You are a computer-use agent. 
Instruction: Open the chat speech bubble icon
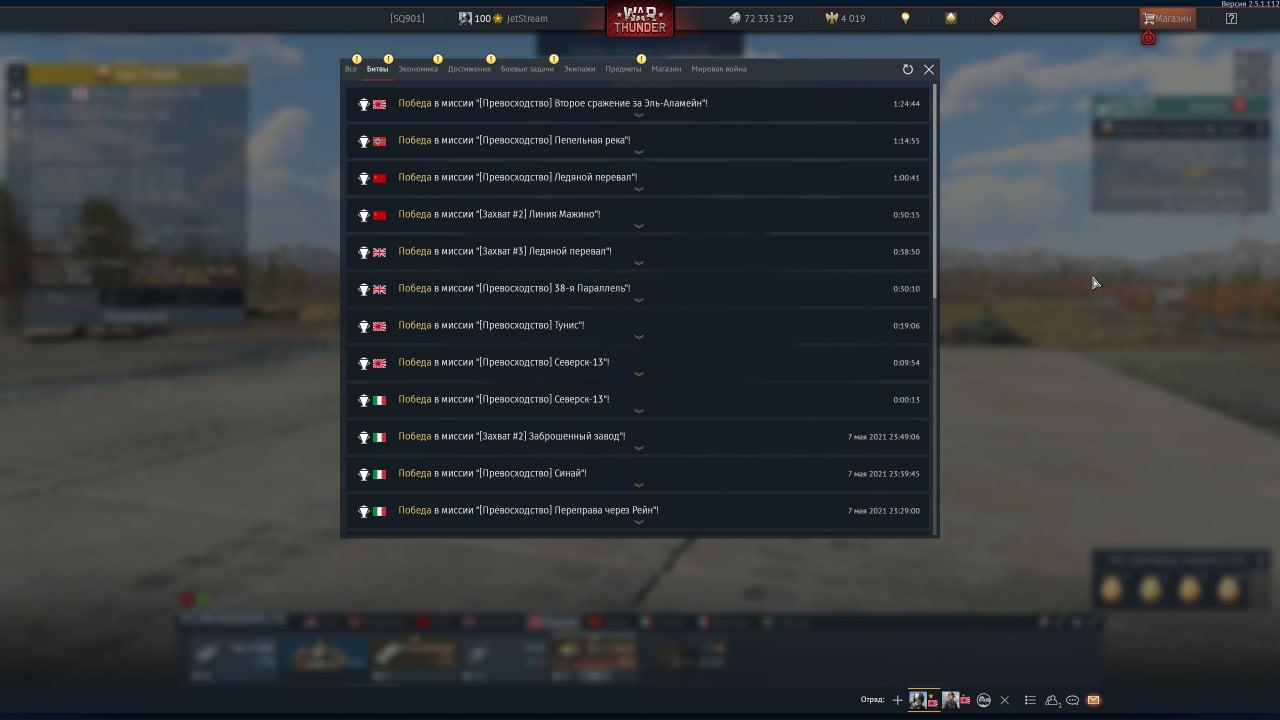(x=1072, y=700)
